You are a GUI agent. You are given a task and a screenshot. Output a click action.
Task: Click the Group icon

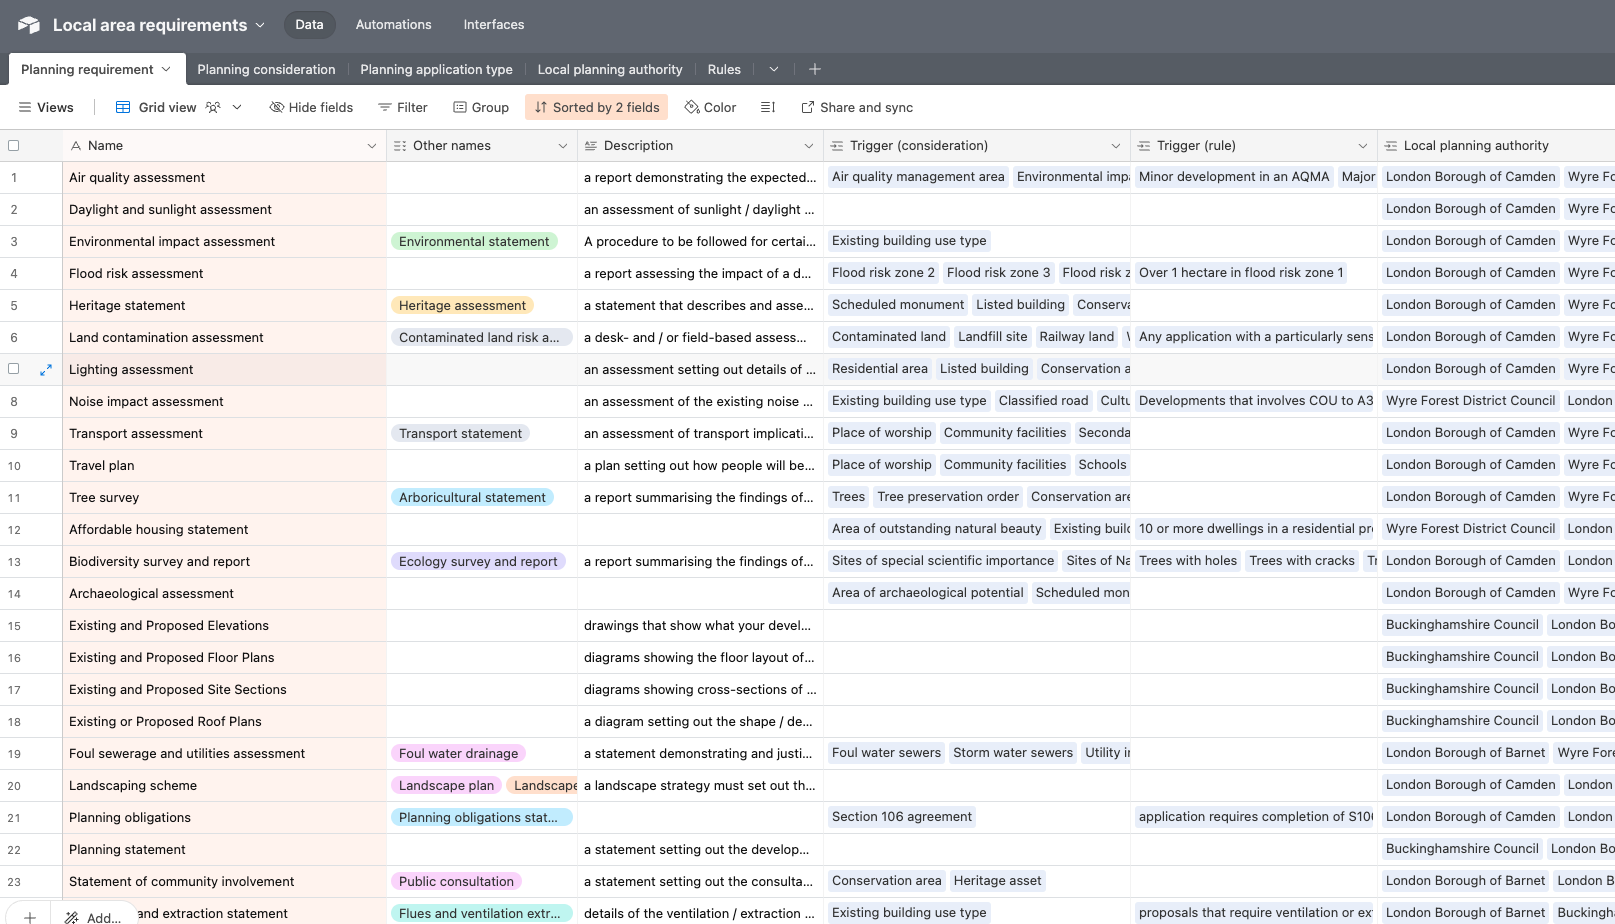pos(460,107)
